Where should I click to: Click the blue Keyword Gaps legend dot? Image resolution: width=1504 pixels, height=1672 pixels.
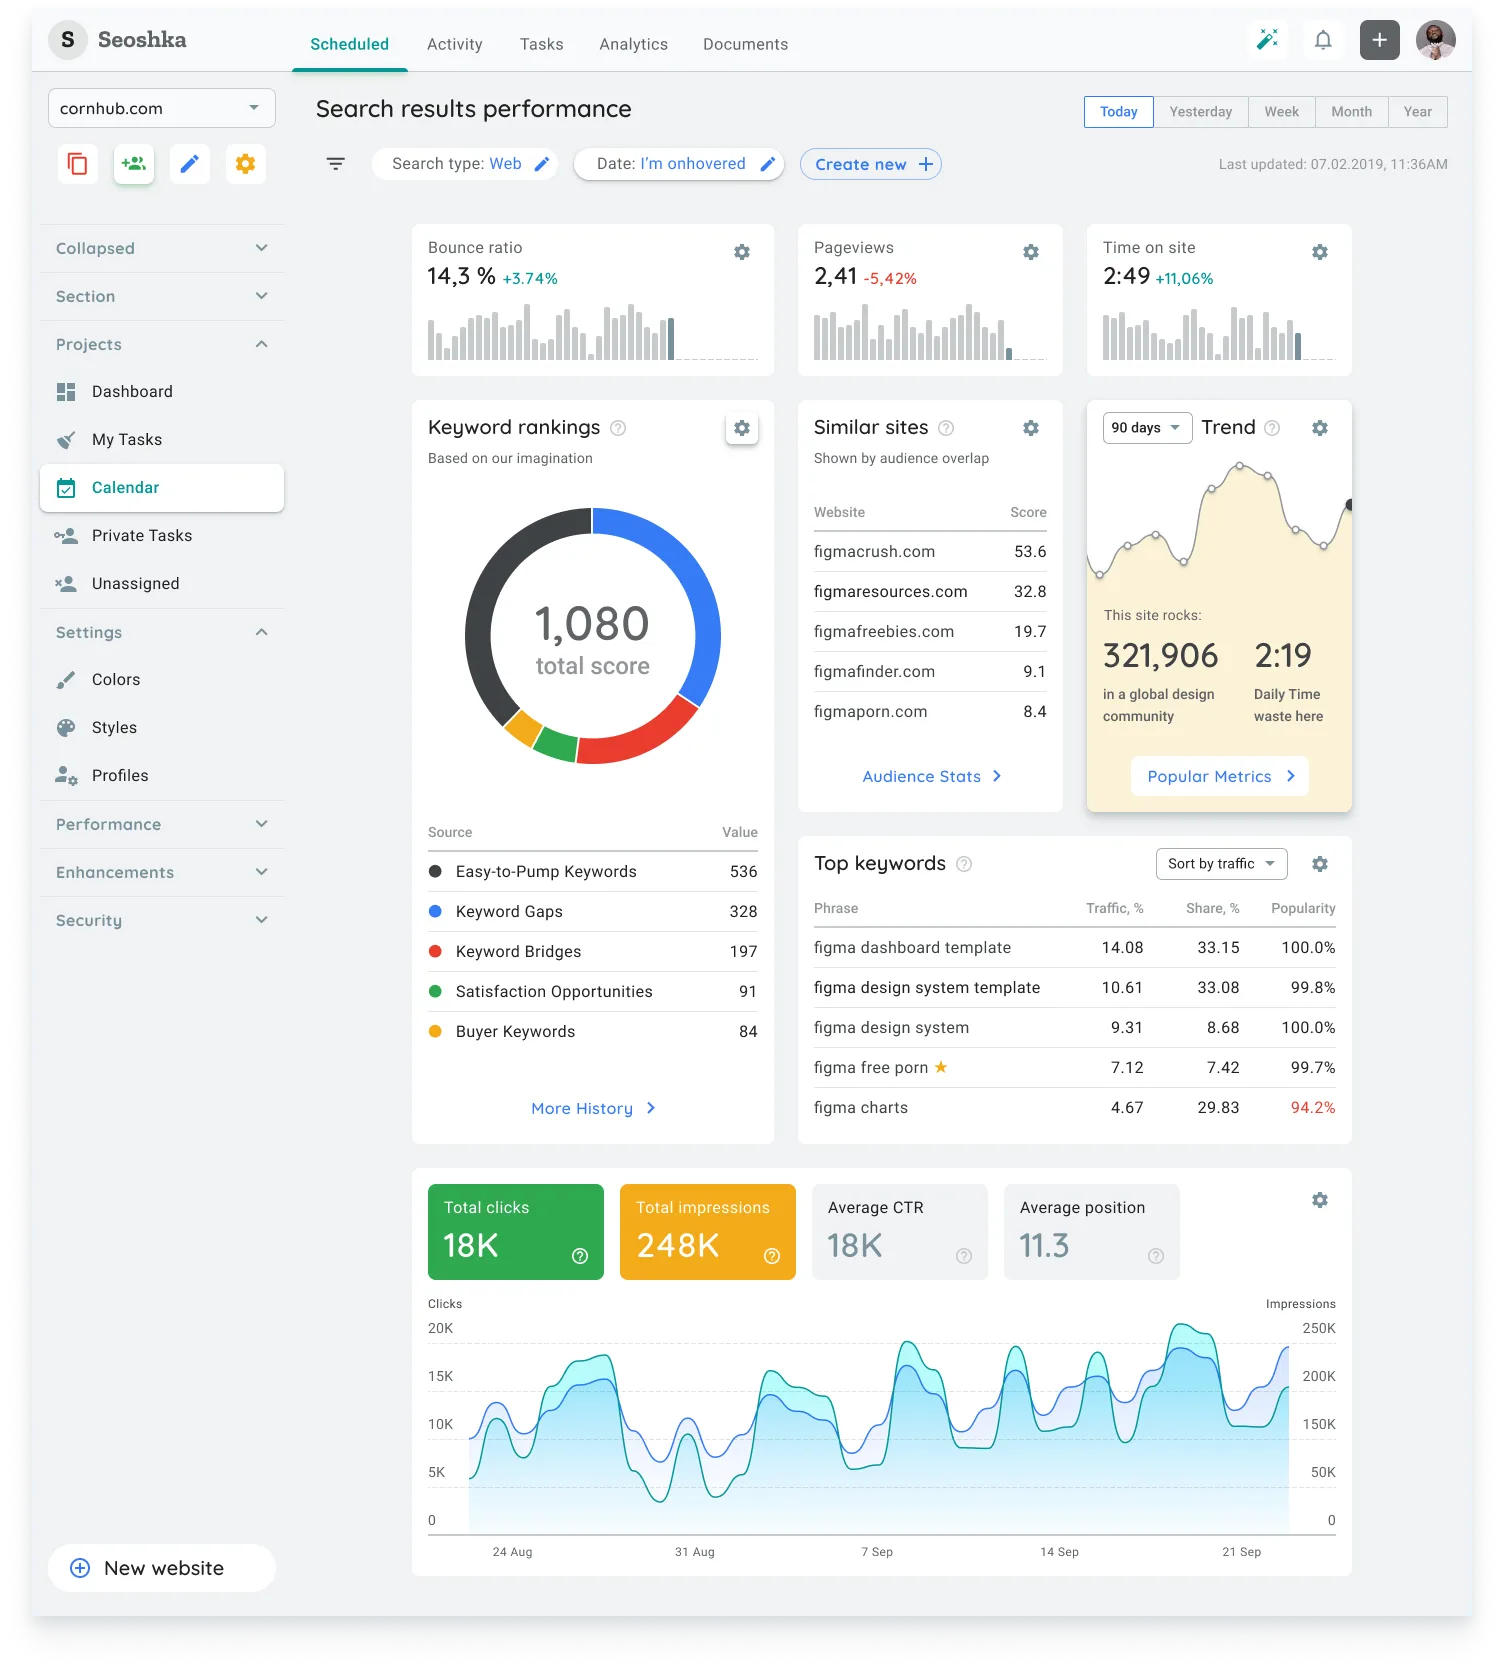(435, 911)
